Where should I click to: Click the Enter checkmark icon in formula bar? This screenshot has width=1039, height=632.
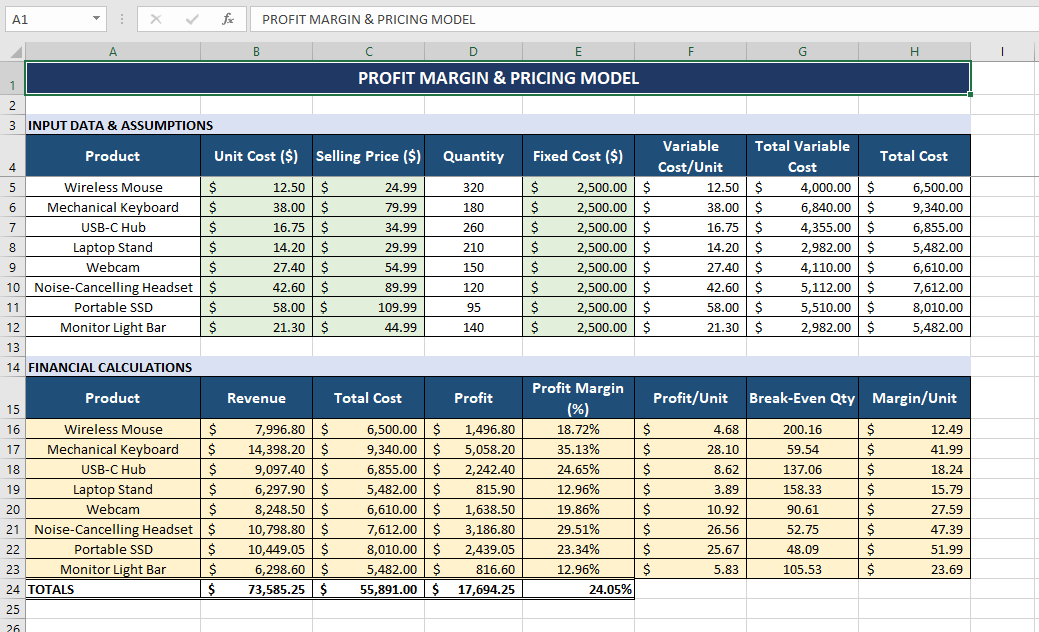192,19
